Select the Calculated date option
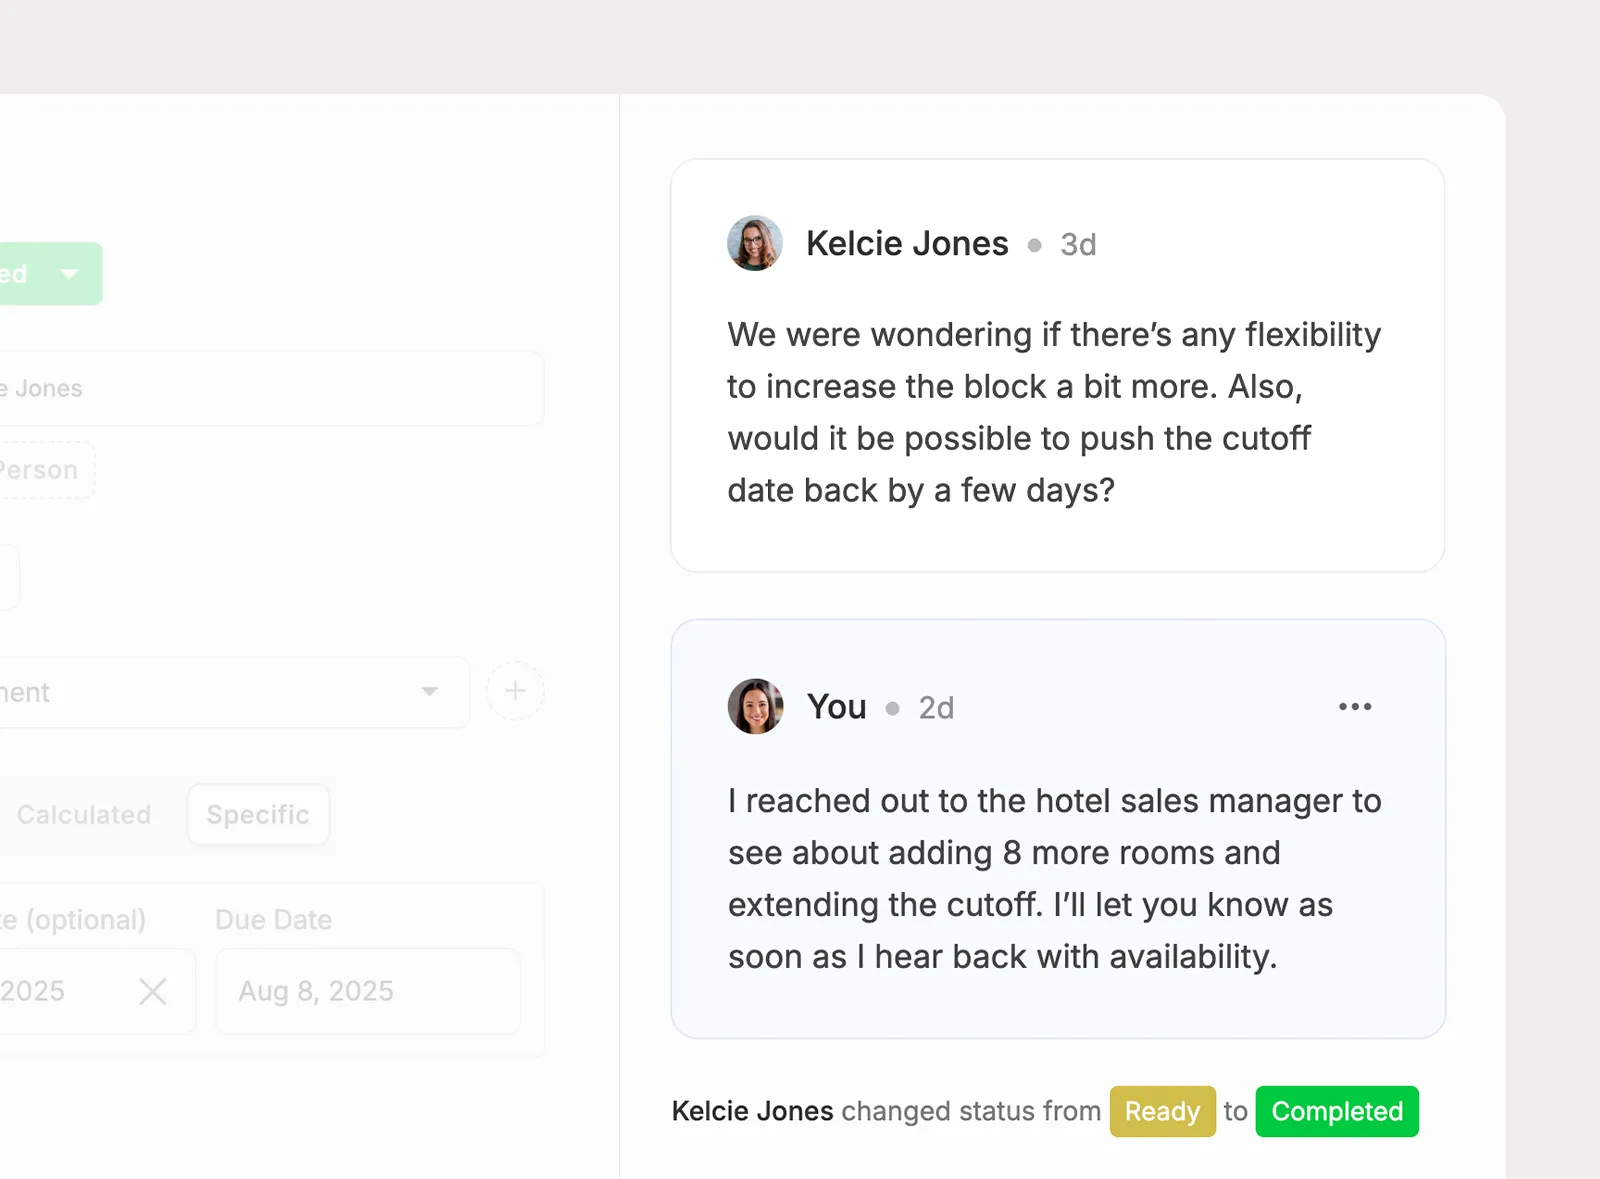Viewport: 1600px width, 1179px height. pos(84,815)
